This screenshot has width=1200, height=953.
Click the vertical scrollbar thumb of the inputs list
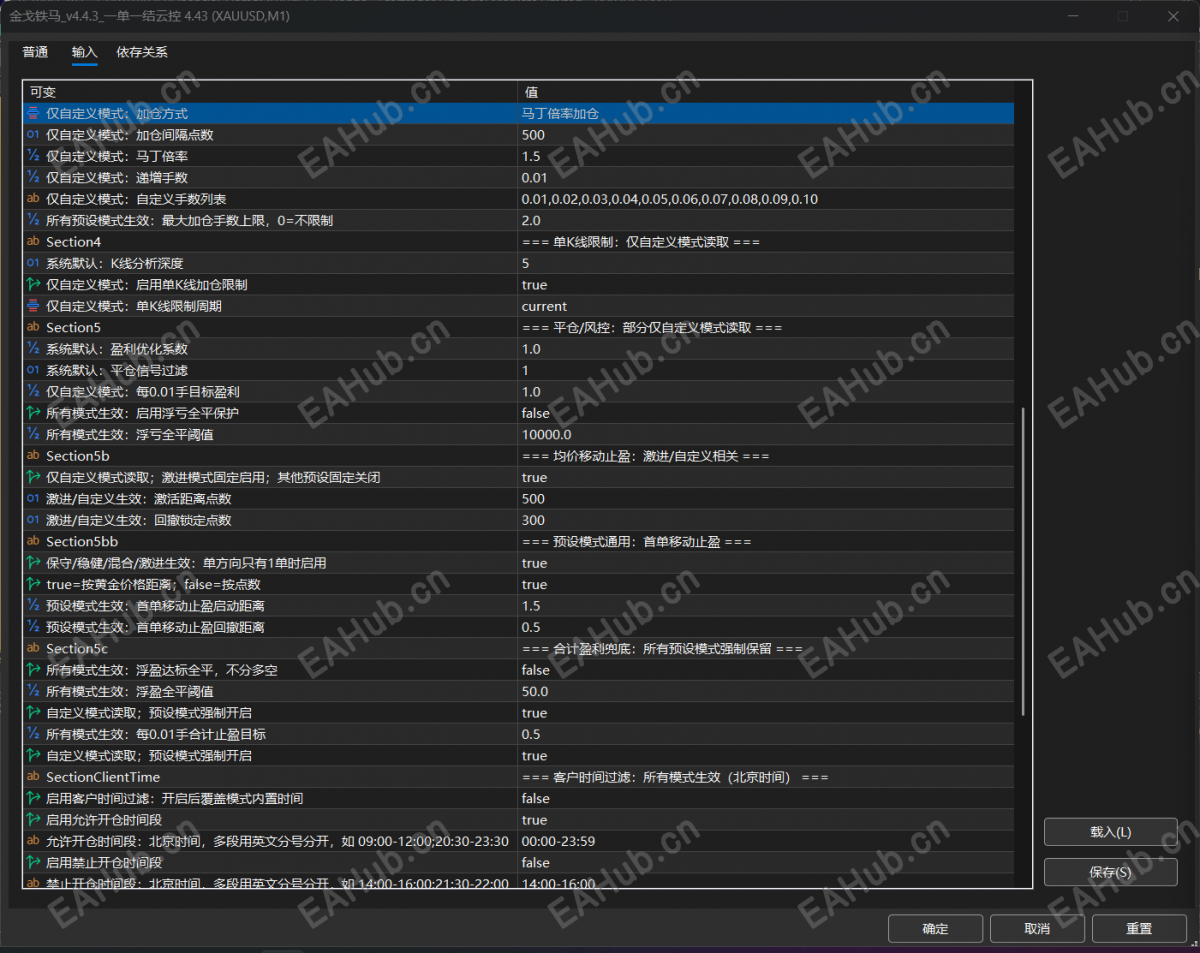click(1023, 562)
